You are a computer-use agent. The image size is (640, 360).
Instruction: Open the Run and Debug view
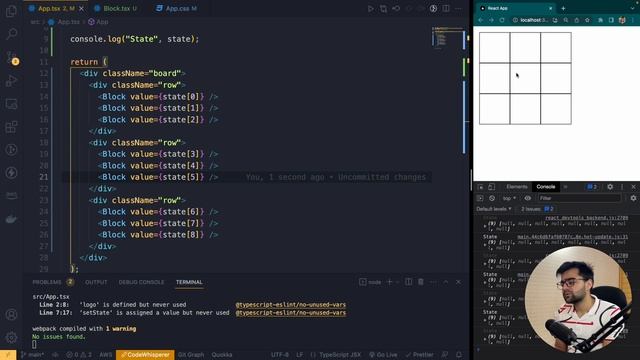pos(11,81)
